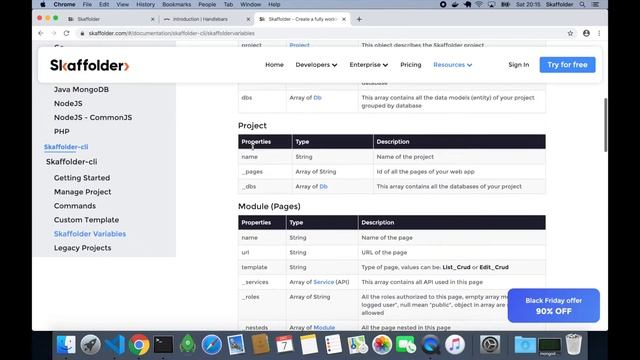640x360 pixels.
Task: Open the Db link in Project table
Action: 323,187
